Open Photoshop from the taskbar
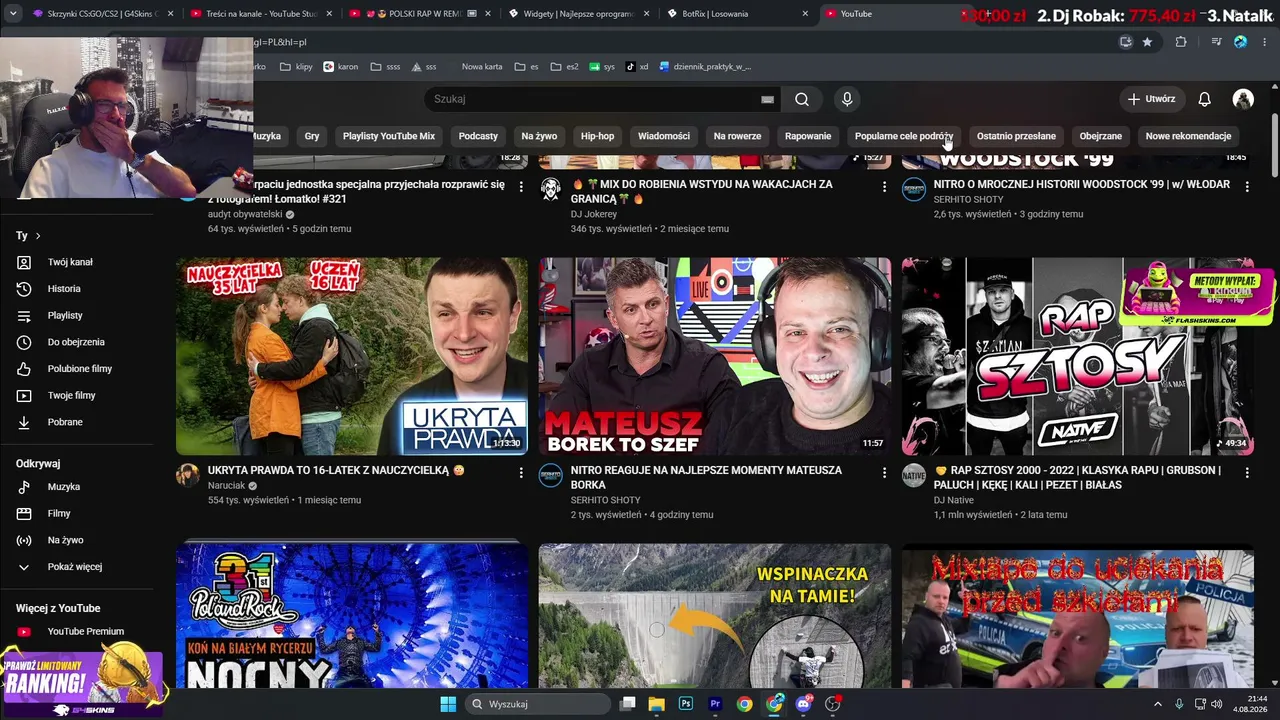Screen dimensions: 1280x720 686,704
